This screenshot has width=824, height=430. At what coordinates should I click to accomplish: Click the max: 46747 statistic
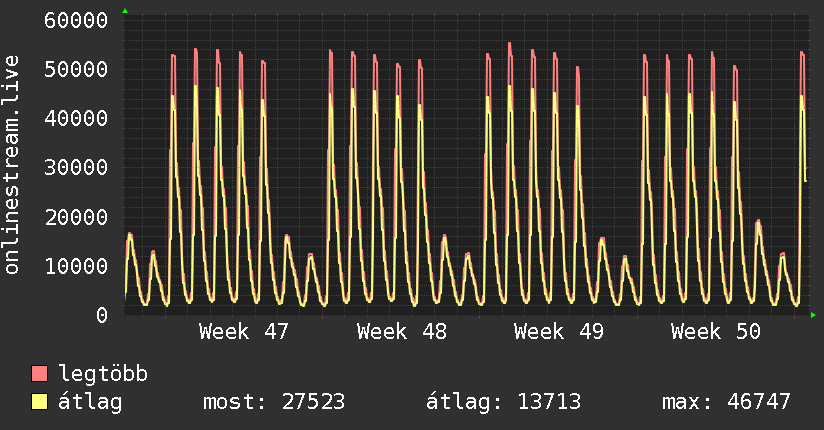click(x=726, y=402)
